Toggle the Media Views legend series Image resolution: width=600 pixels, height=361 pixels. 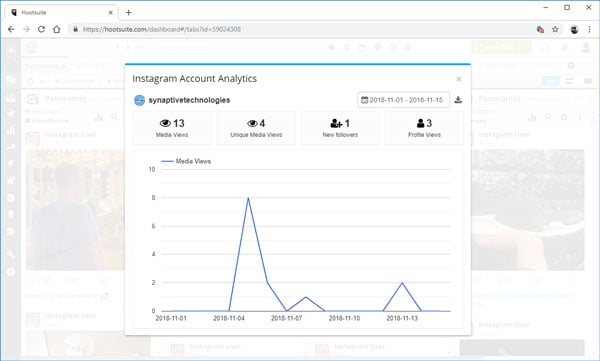[186, 161]
